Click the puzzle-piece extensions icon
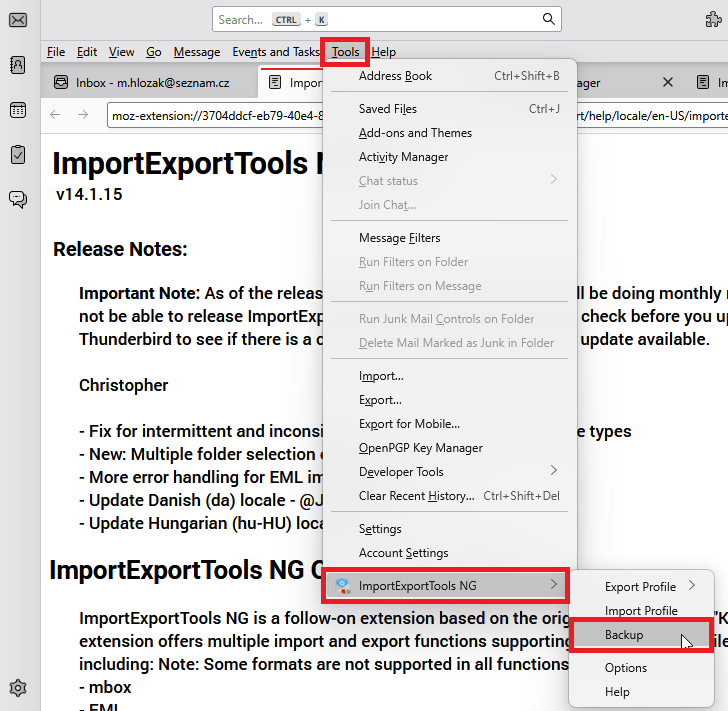This screenshot has width=728, height=711. point(712,19)
